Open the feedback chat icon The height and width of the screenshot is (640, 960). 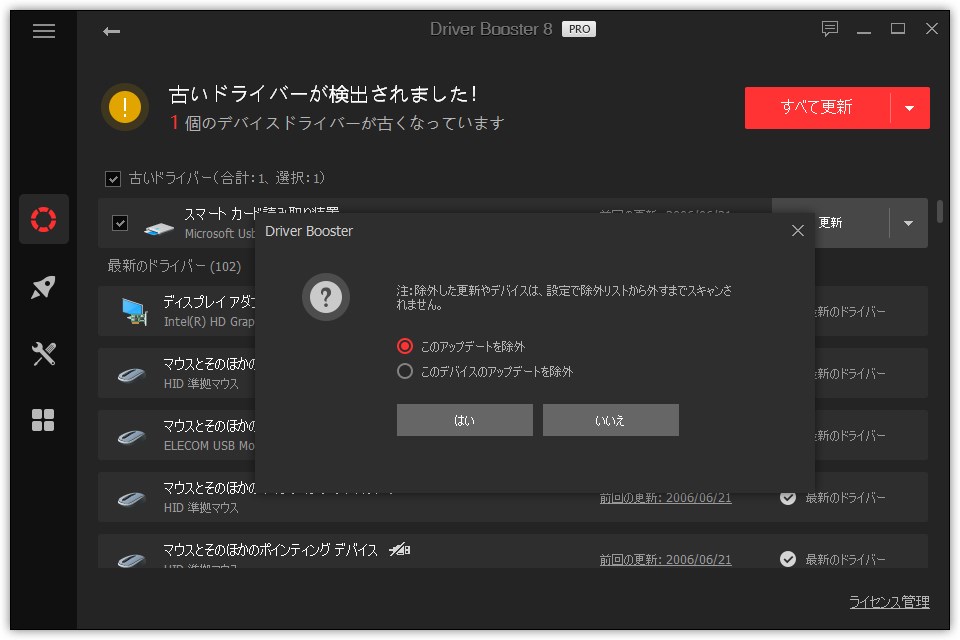830,29
